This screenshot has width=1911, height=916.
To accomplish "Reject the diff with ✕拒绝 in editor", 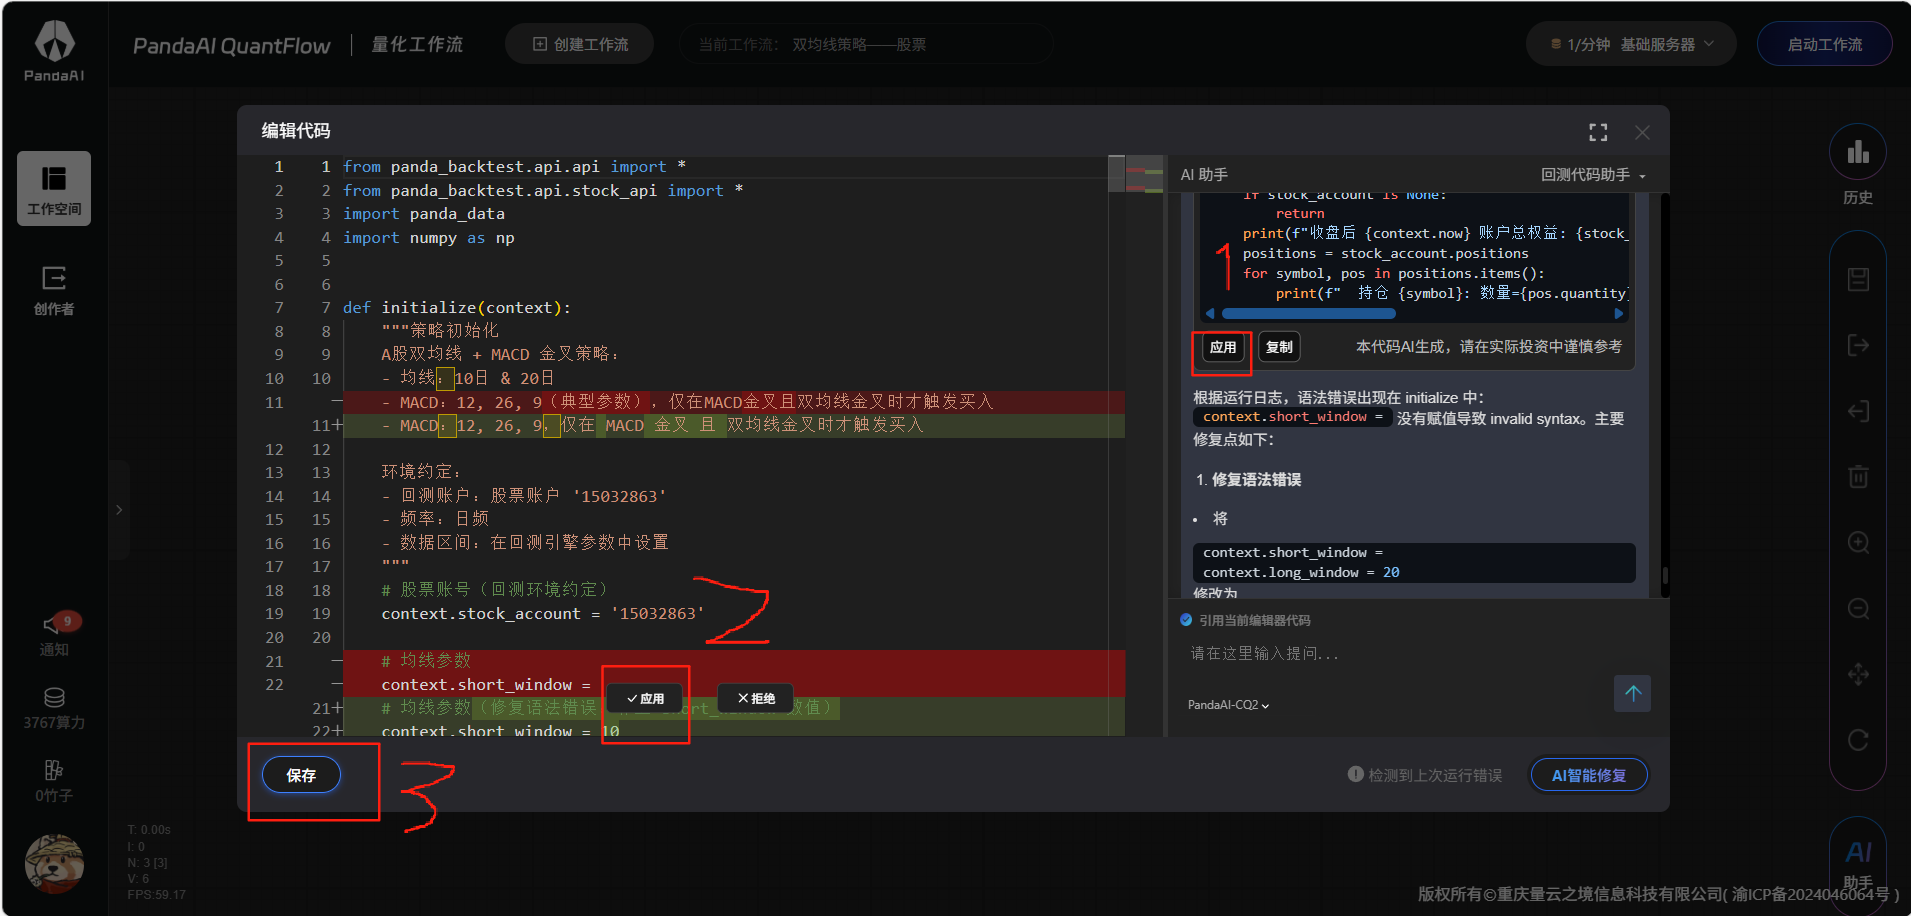I will [756, 698].
